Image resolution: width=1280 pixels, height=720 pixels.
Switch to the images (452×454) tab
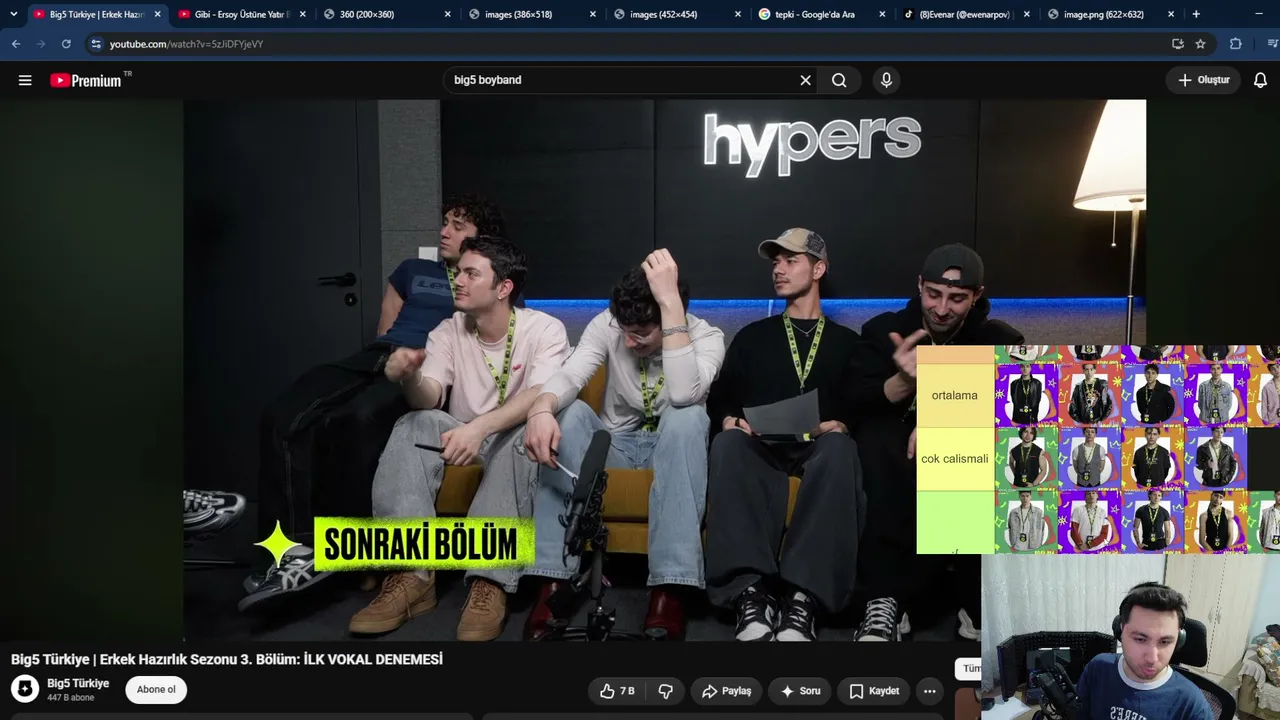[677, 14]
